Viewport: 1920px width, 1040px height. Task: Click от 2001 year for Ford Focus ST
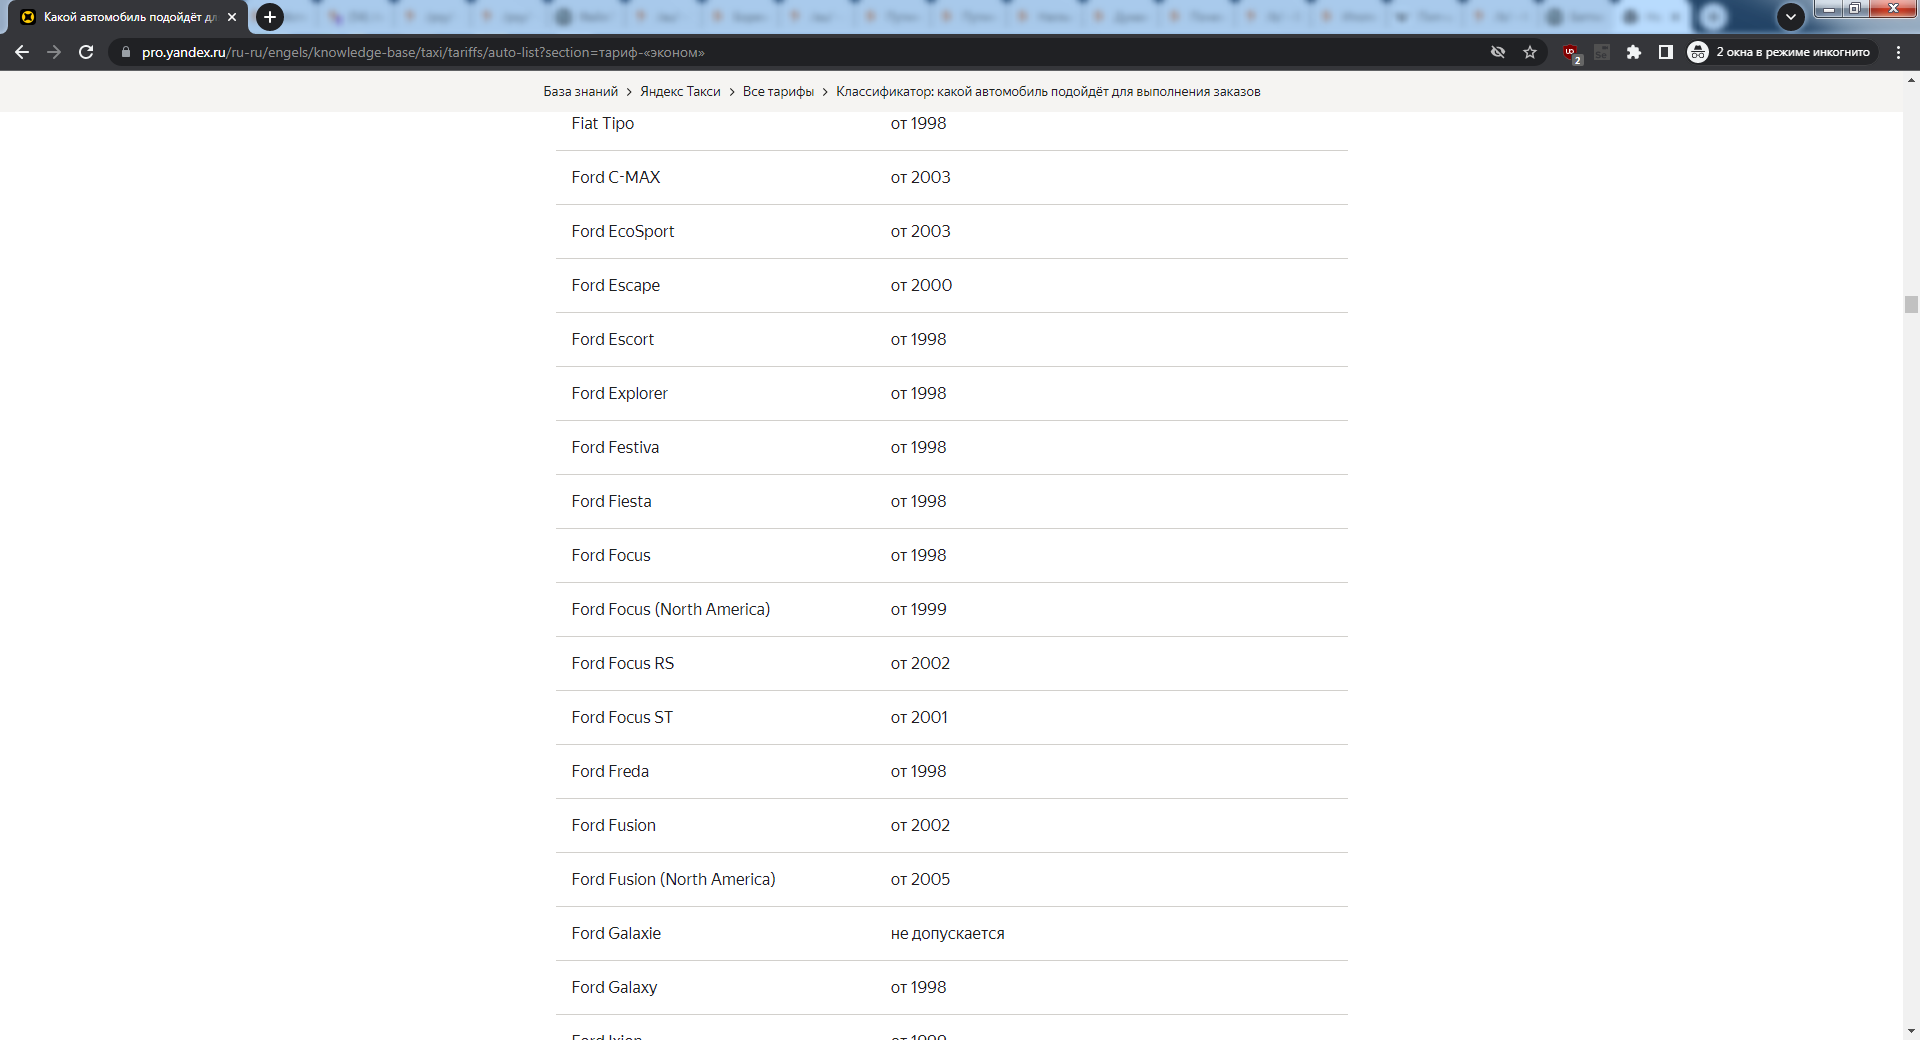pos(919,717)
